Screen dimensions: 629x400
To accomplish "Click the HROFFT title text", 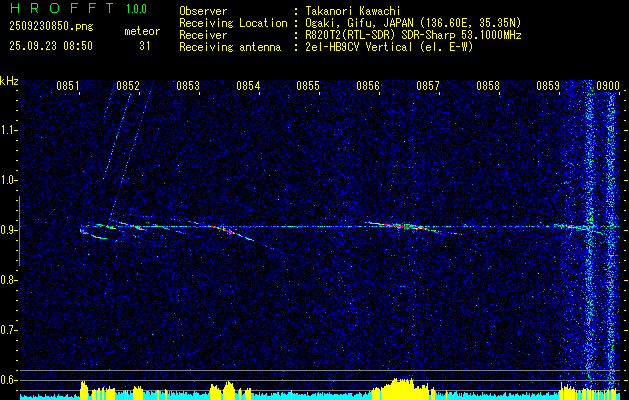I will click(x=62, y=8).
